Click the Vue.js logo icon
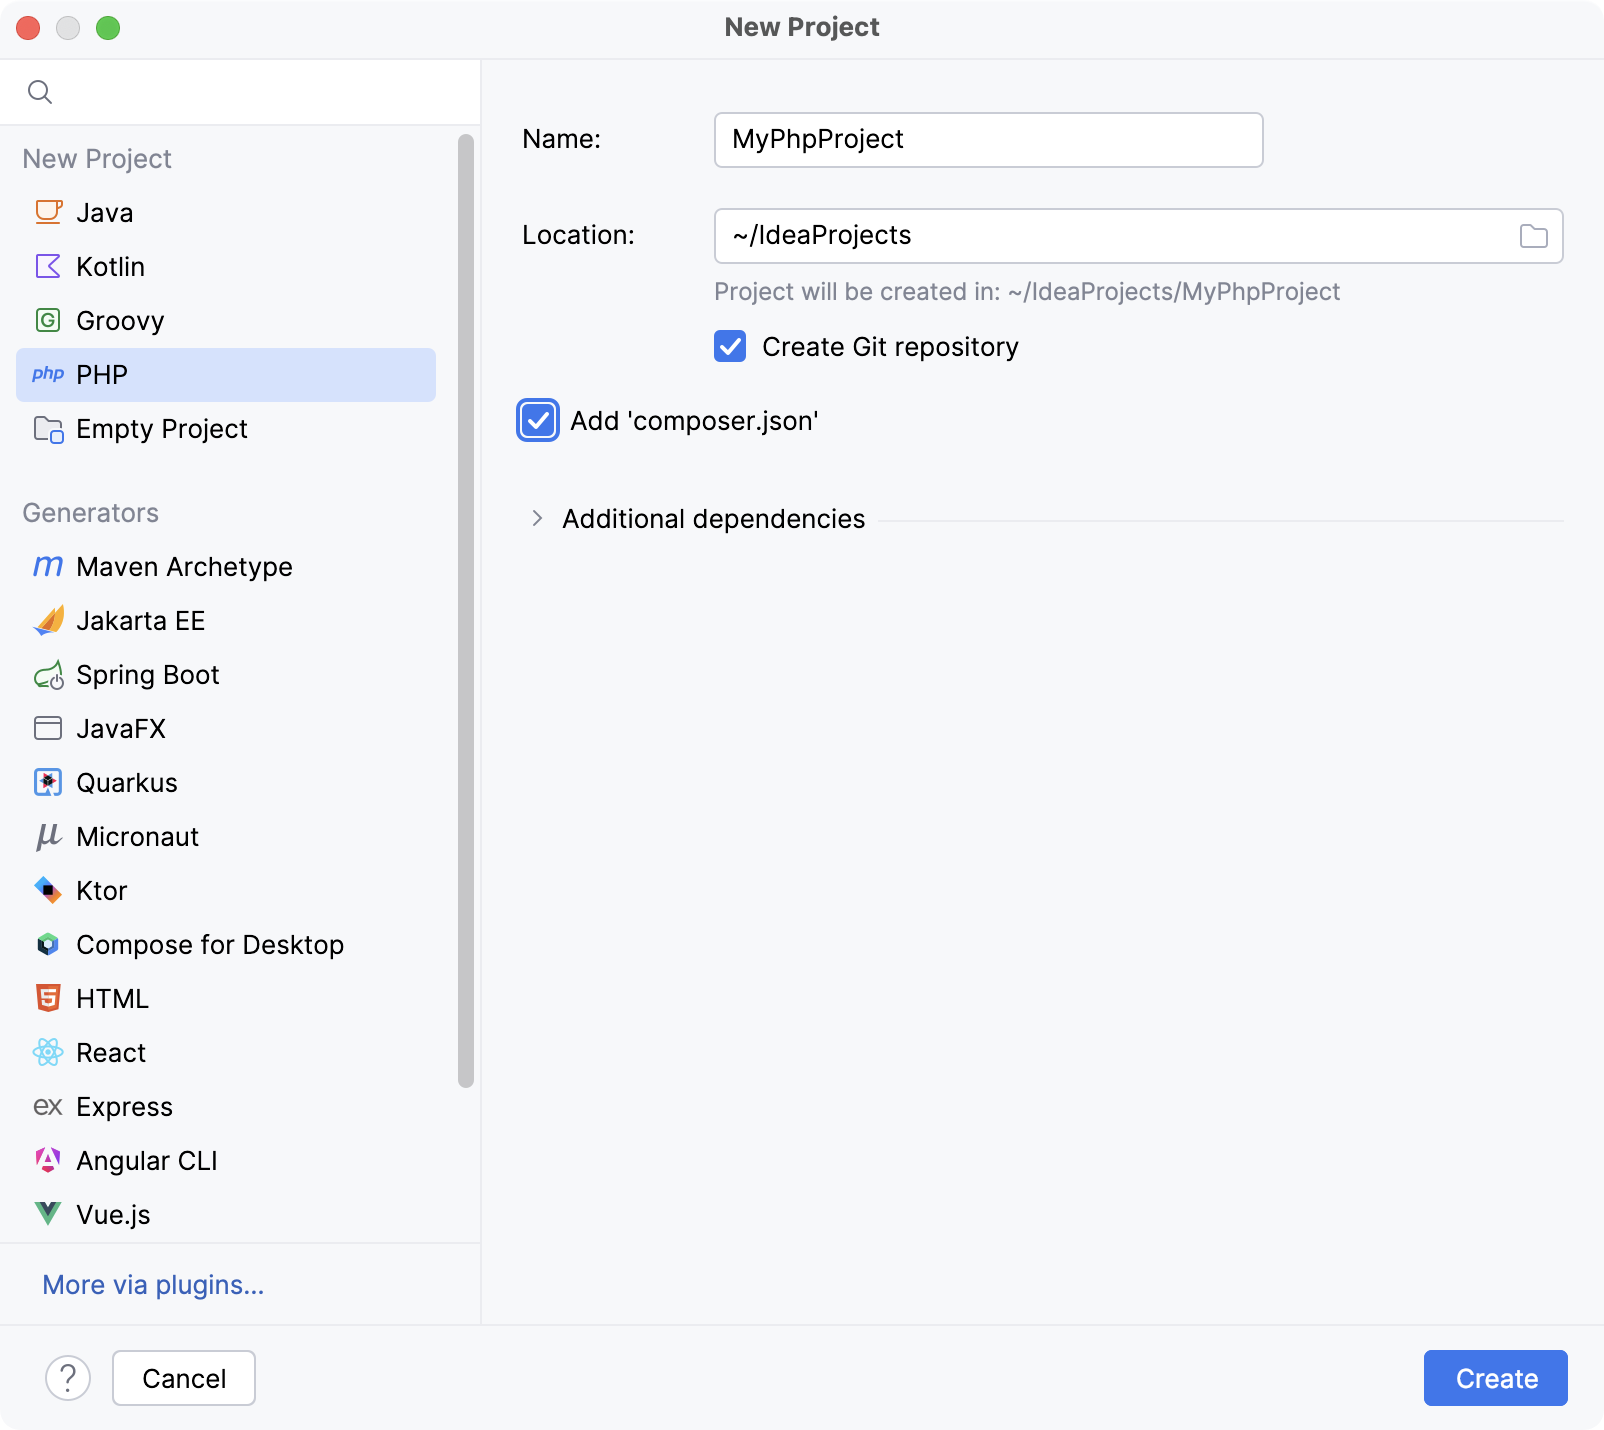 coord(47,1214)
